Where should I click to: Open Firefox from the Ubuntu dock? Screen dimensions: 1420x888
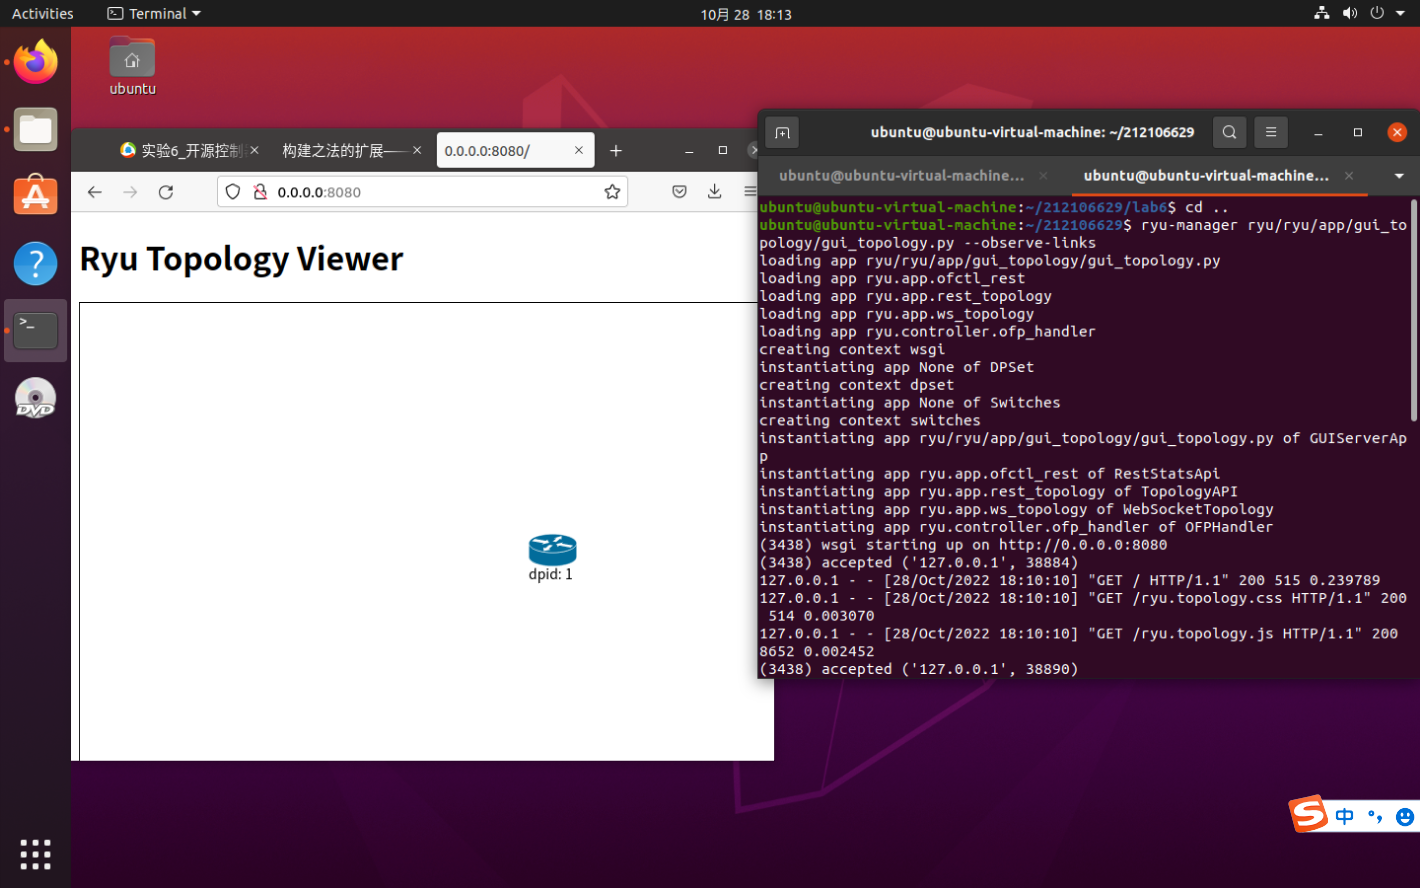point(36,62)
